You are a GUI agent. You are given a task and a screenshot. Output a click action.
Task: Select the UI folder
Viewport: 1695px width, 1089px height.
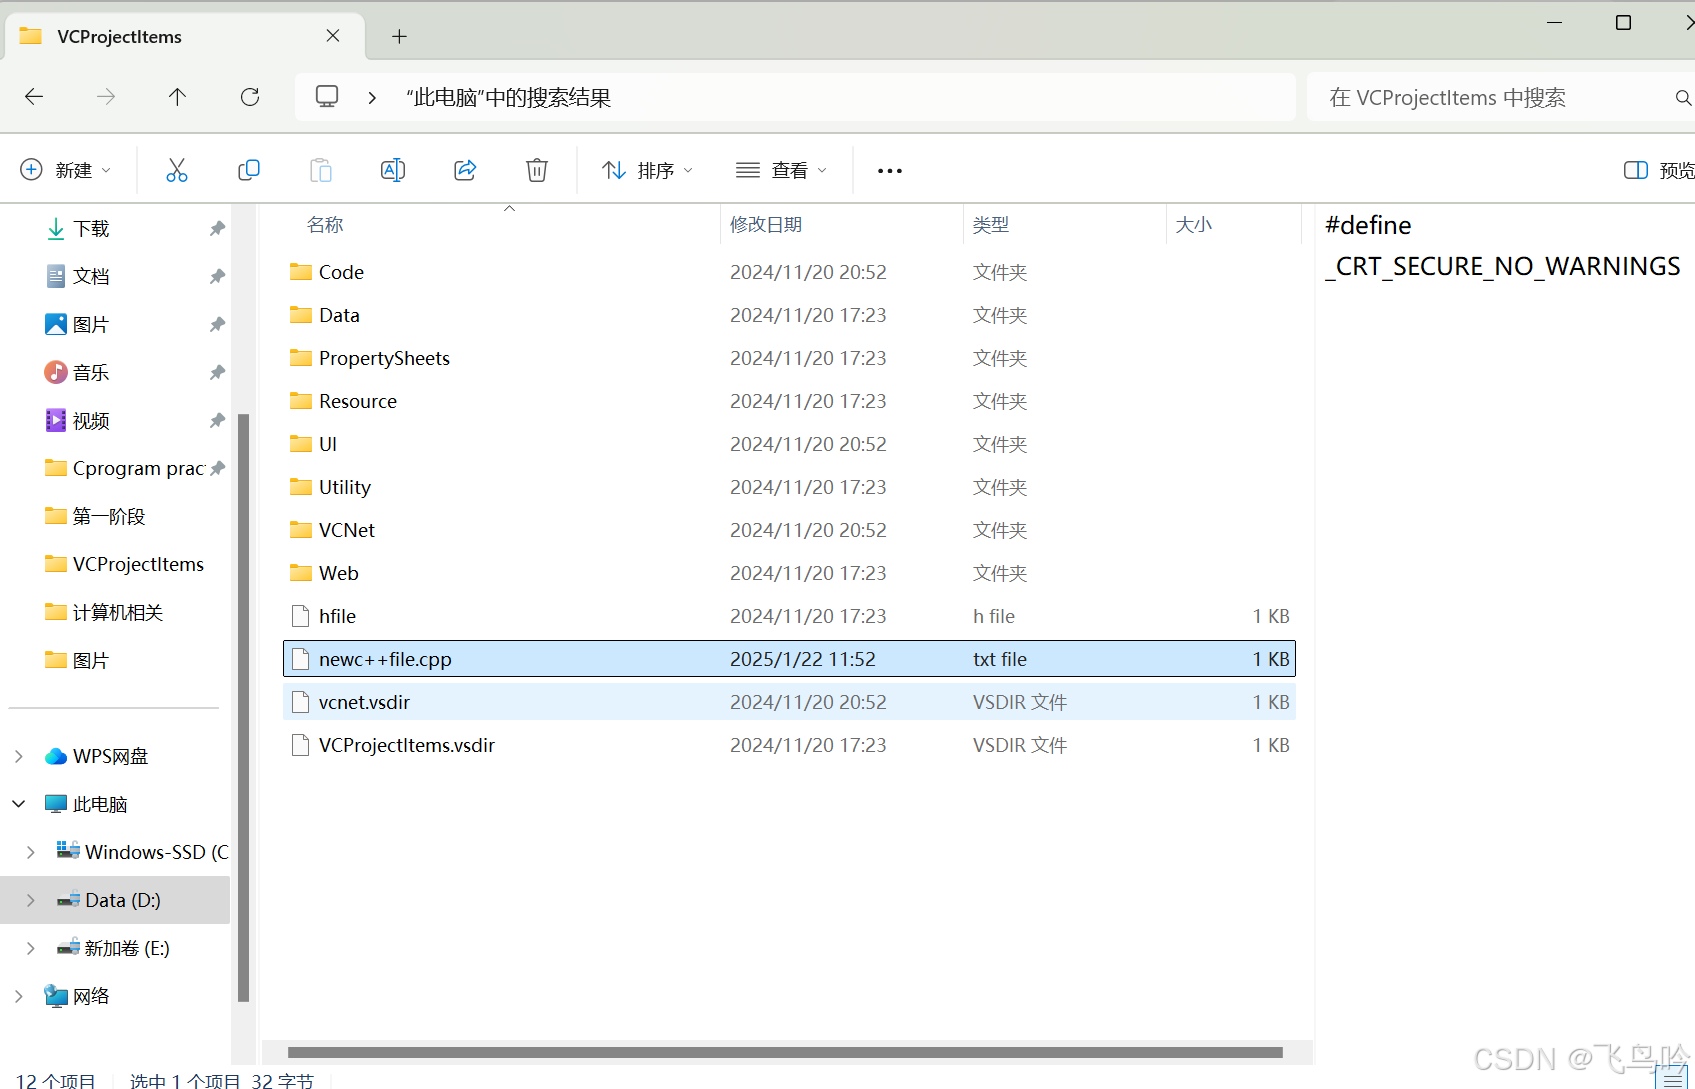coord(789,444)
